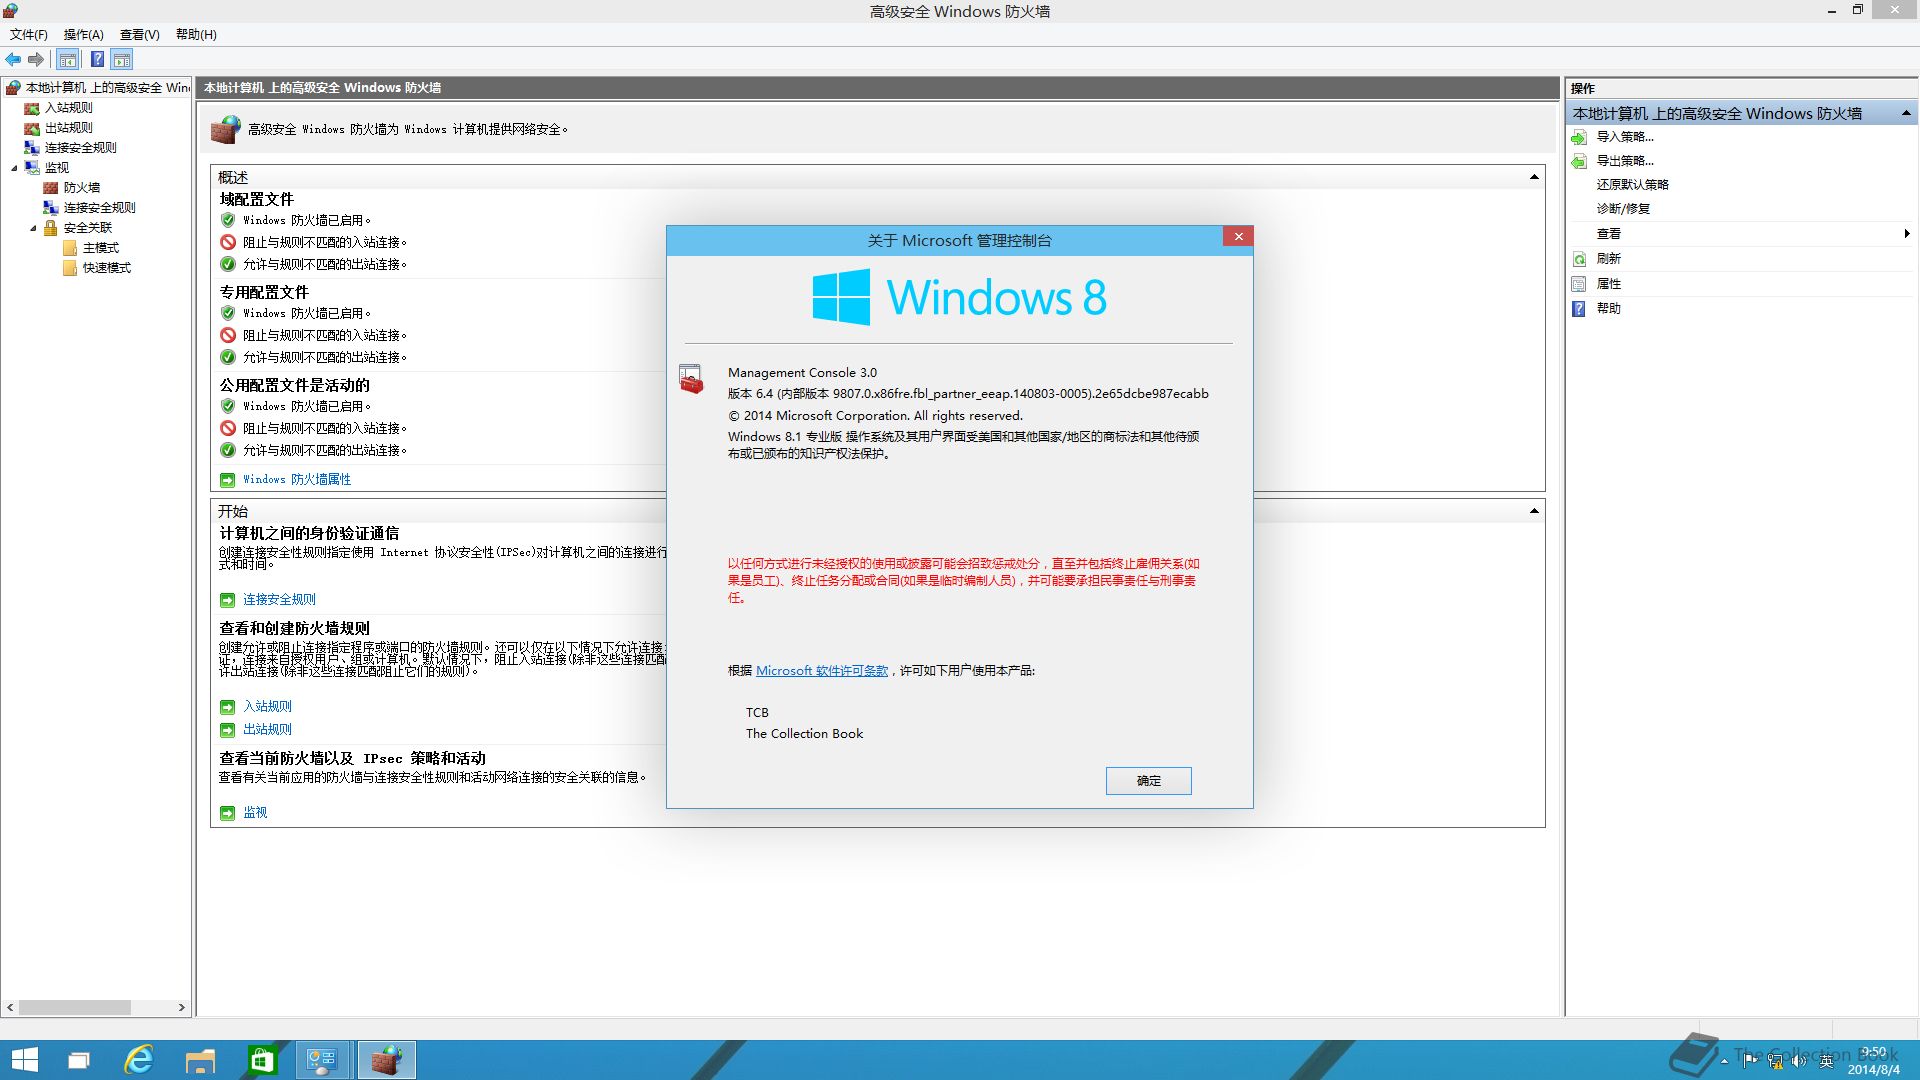Click the MMC toolbox icon in About dialog

(x=691, y=379)
